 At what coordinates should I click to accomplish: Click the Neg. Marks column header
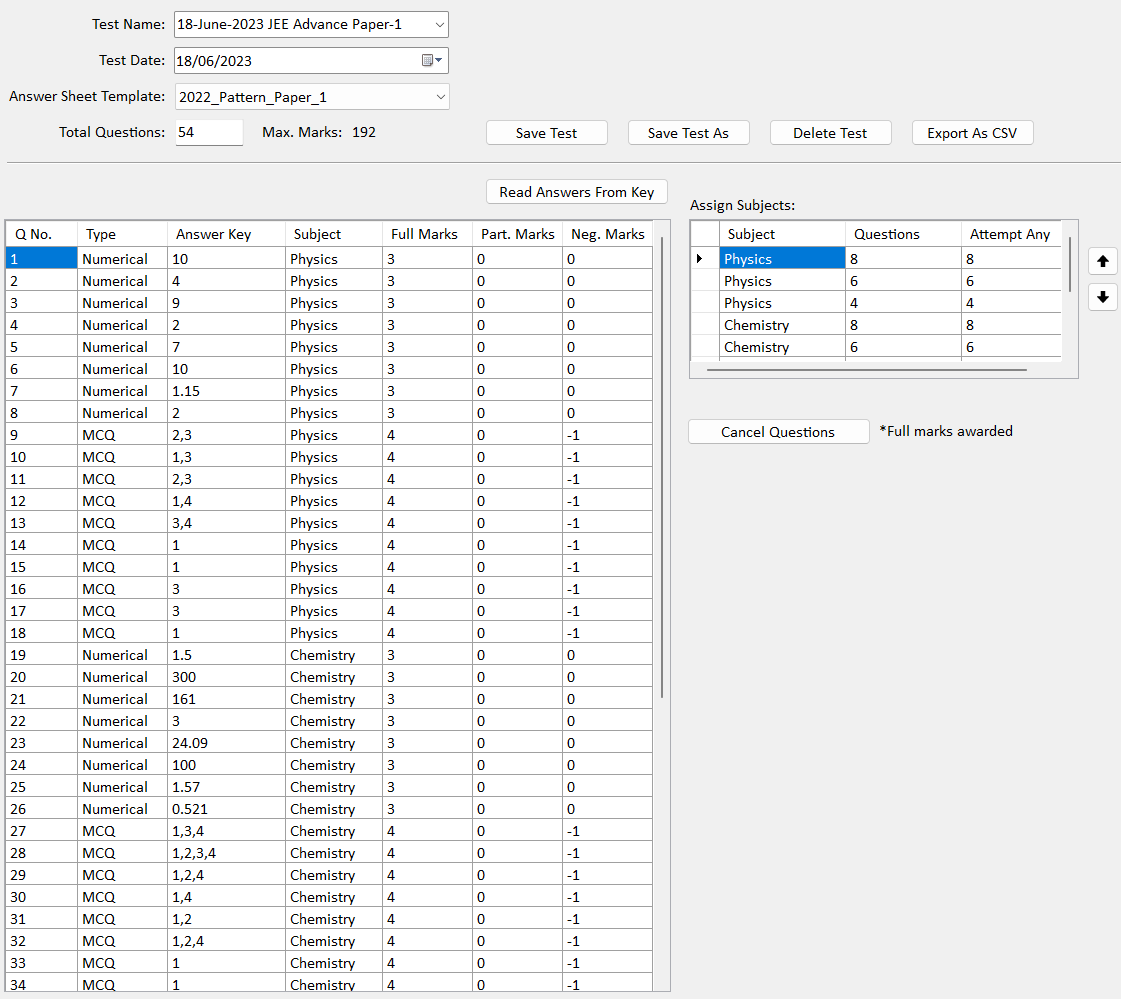click(607, 234)
